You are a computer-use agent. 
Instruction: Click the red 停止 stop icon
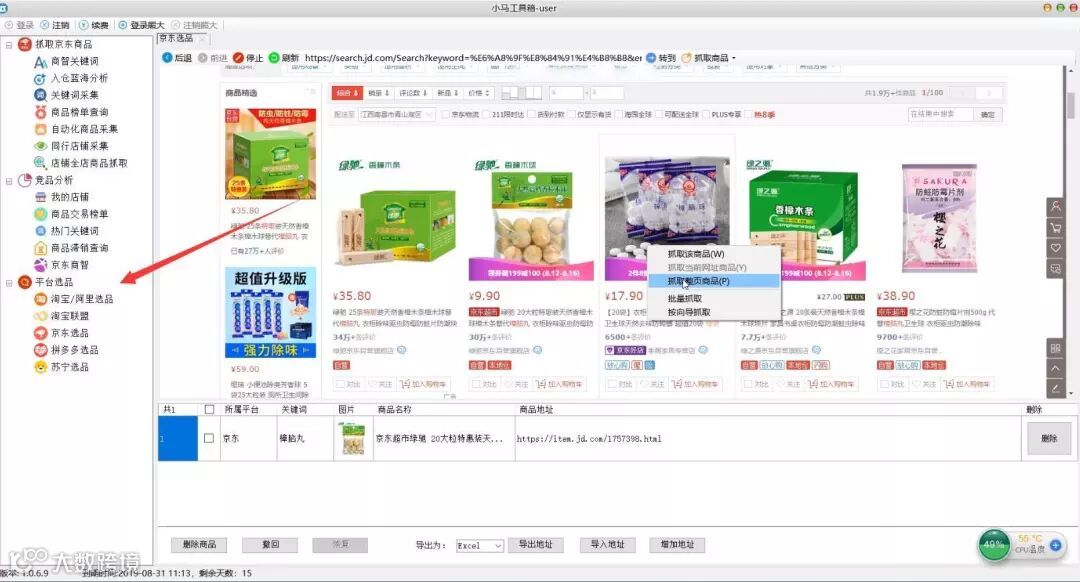click(x=238, y=58)
